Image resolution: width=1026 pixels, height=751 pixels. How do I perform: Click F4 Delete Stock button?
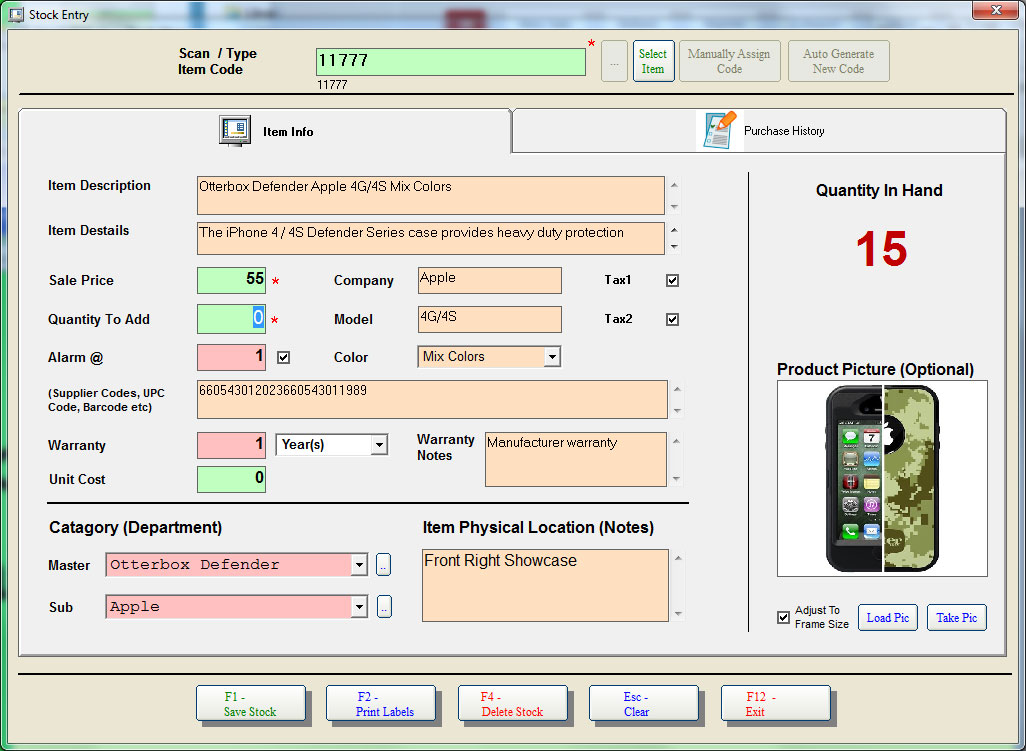point(513,704)
